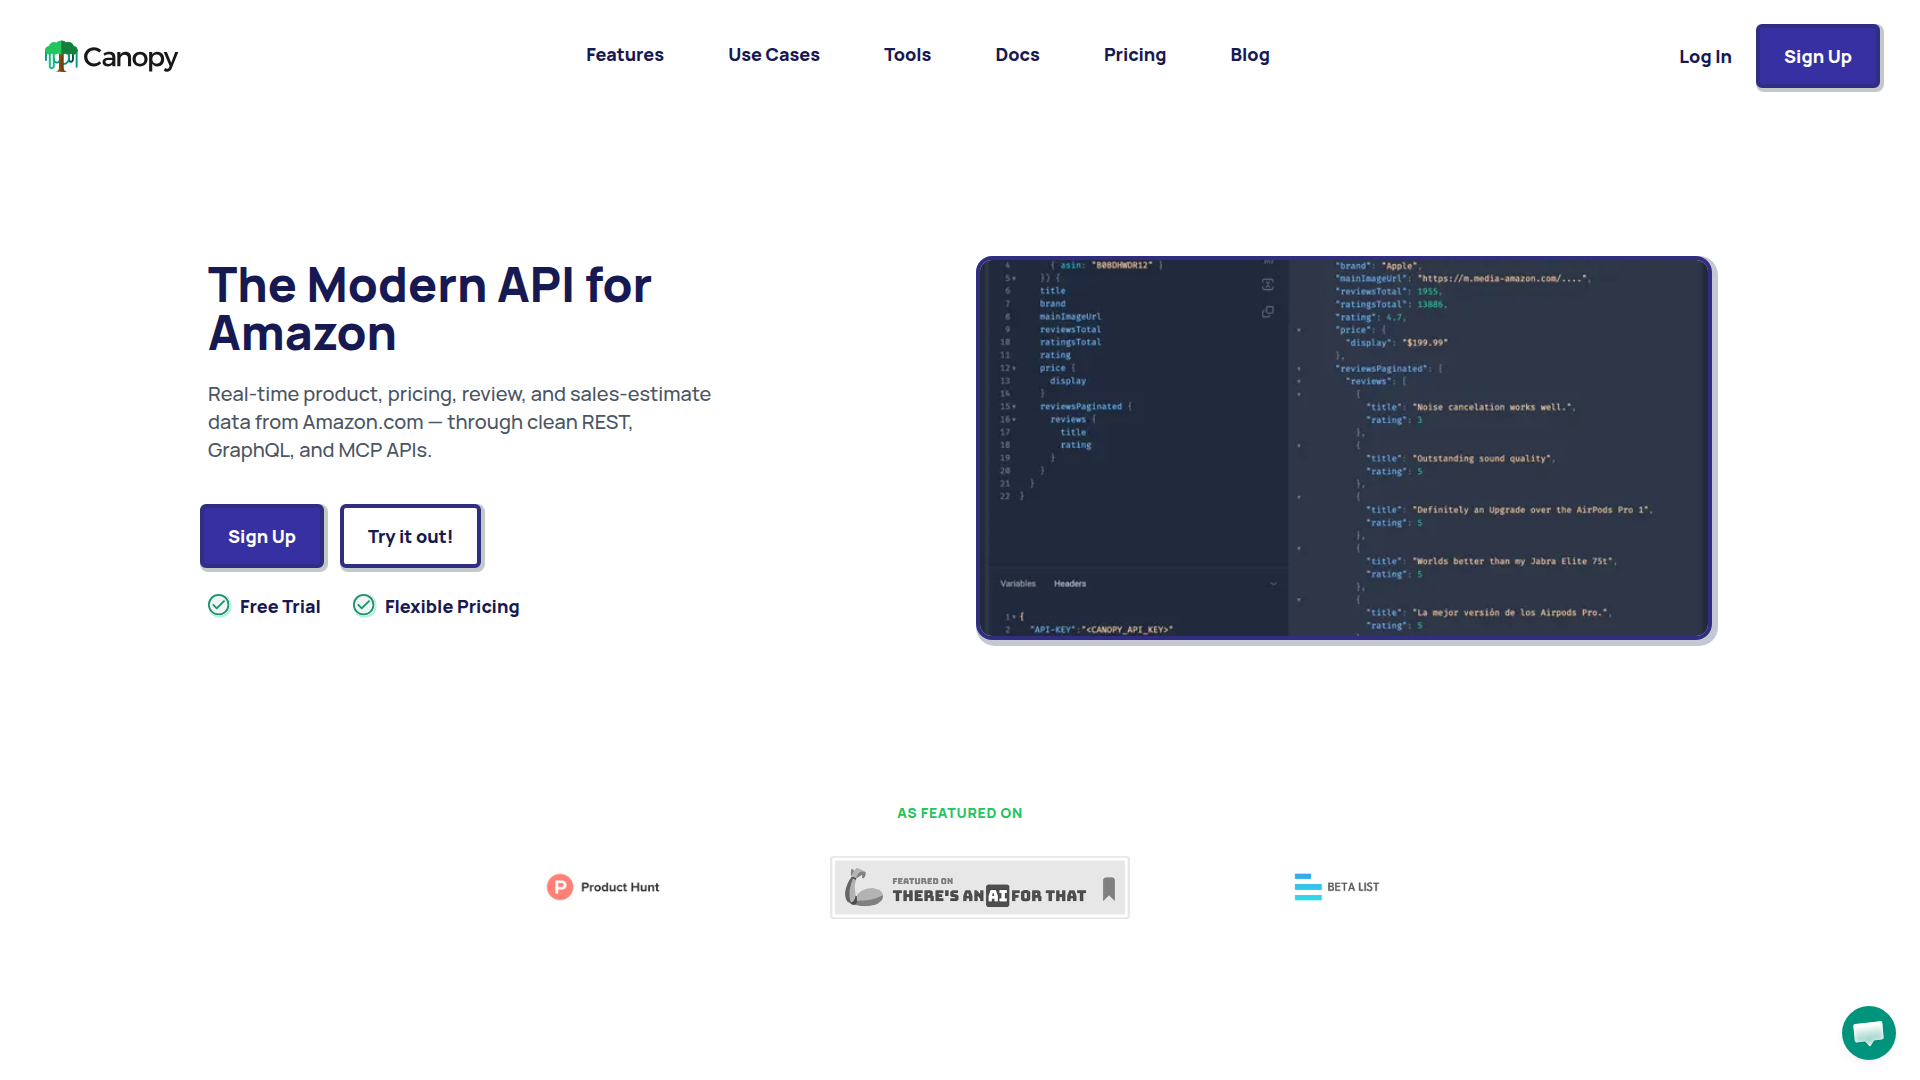Viewport: 1920px width, 1080px height.
Task: Click the Beta List logo icon
Action: point(1308,887)
